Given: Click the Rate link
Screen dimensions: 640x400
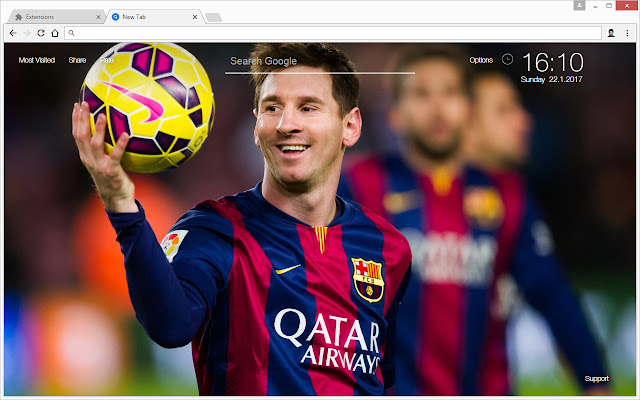Looking at the screenshot, I should click(x=107, y=60).
